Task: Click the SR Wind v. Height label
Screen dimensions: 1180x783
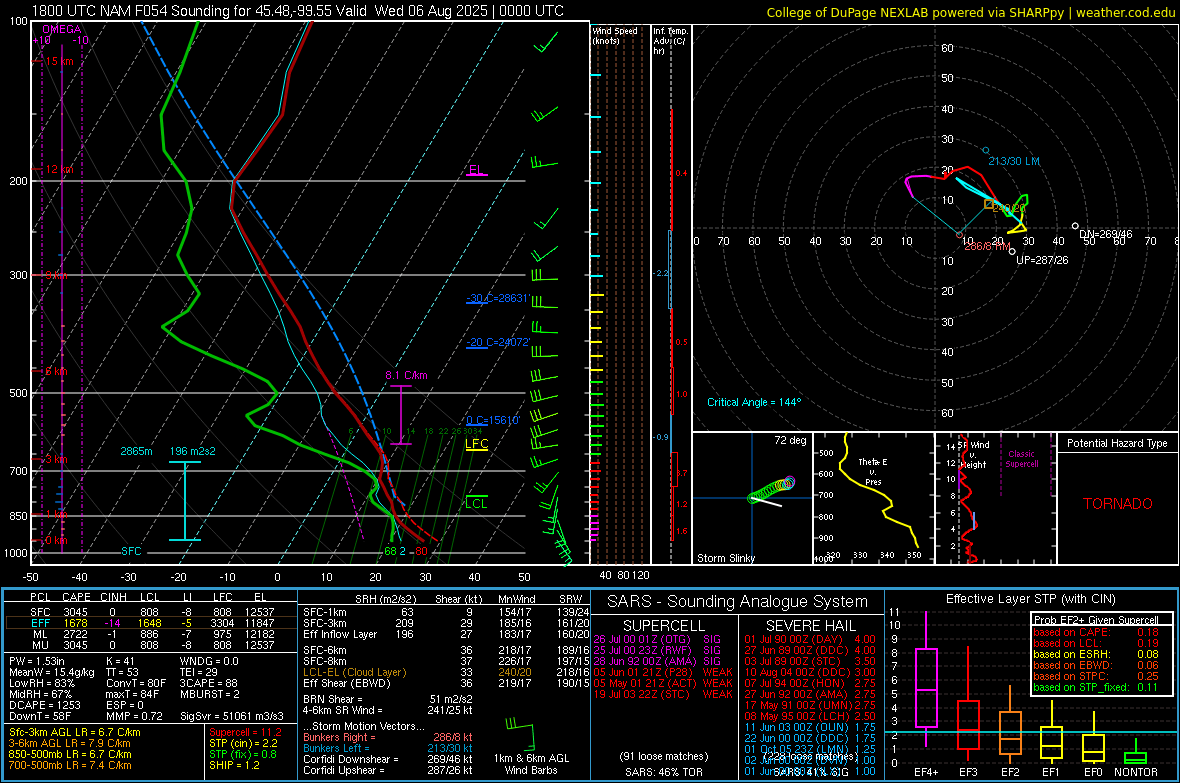Action: [x=973, y=455]
